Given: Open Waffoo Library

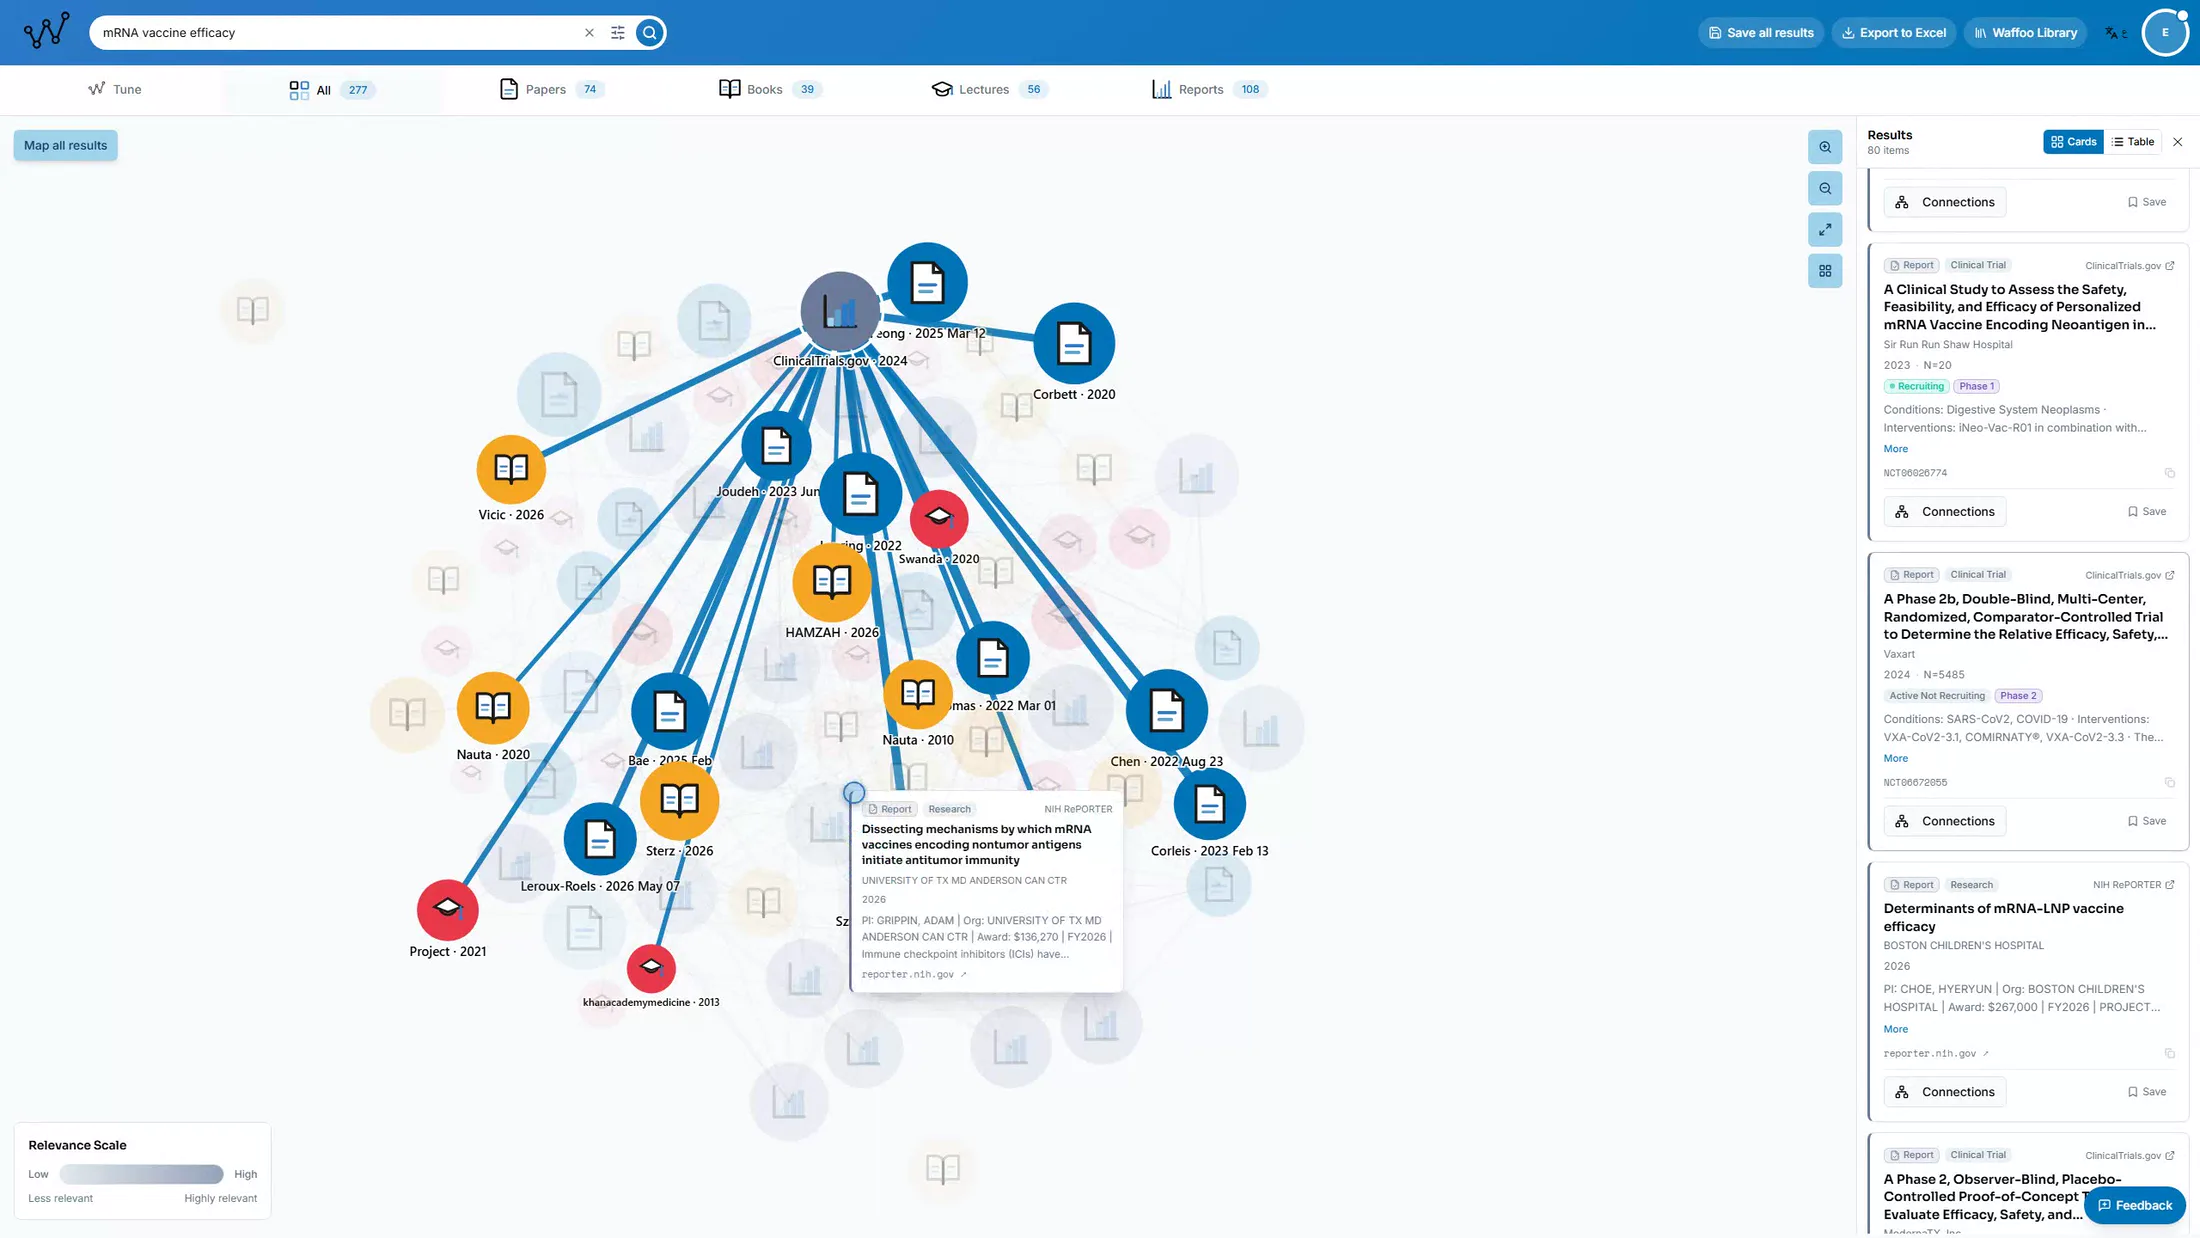Looking at the screenshot, I should click(2026, 33).
